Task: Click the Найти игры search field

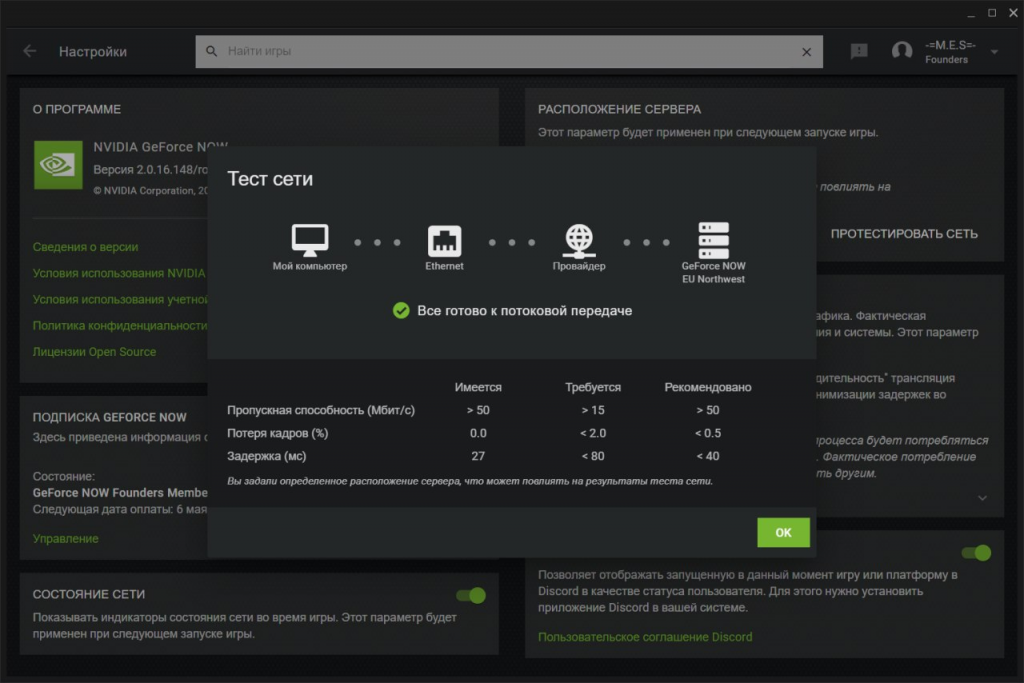Action: (500, 51)
